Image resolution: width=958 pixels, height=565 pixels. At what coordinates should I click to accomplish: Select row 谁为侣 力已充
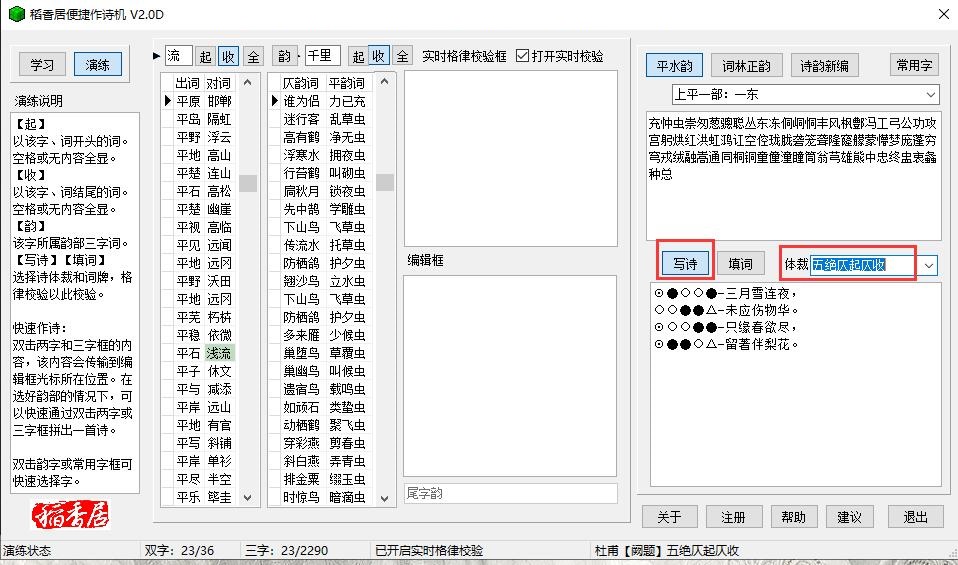point(324,101)
